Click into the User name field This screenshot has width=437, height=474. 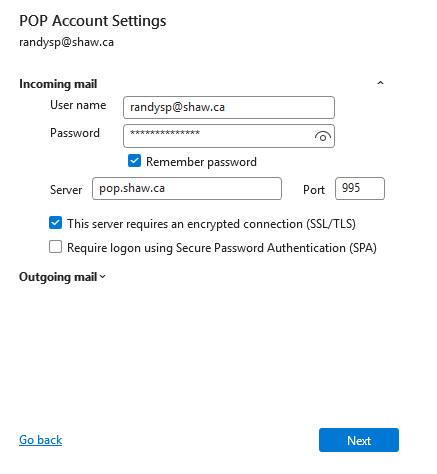click(x=229, y=107)
